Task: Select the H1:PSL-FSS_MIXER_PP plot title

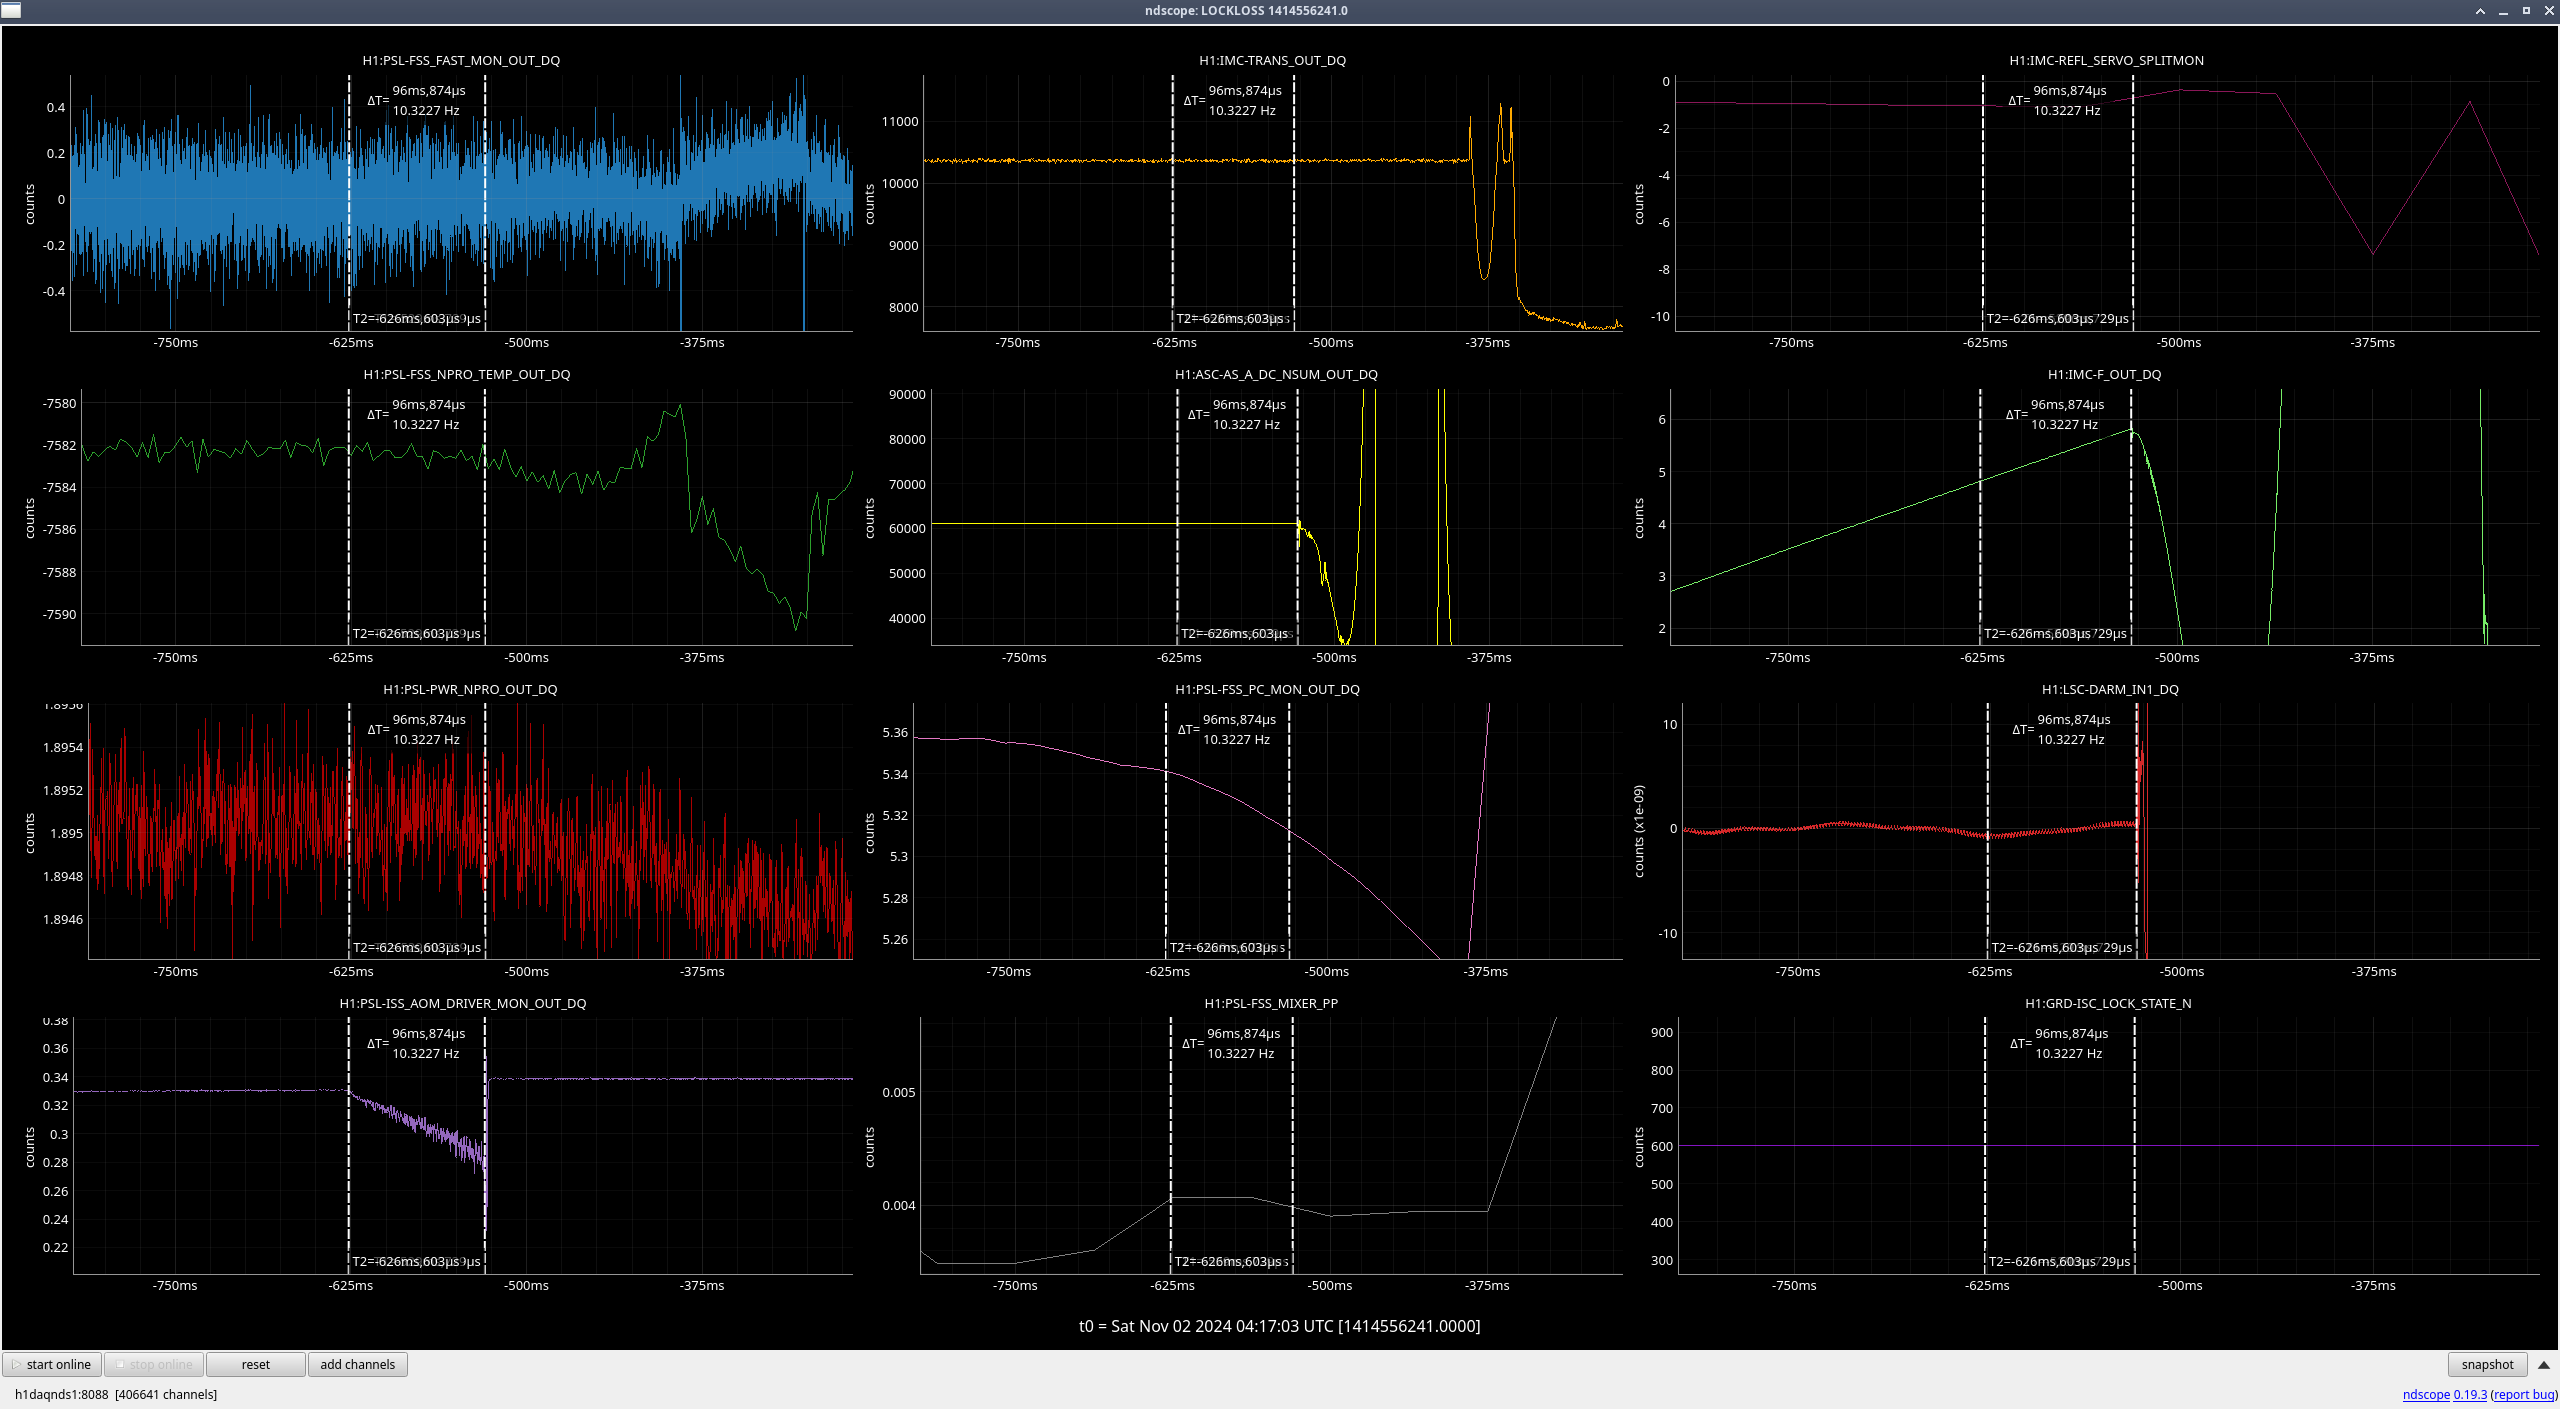Action: tap(1271, 1003)
